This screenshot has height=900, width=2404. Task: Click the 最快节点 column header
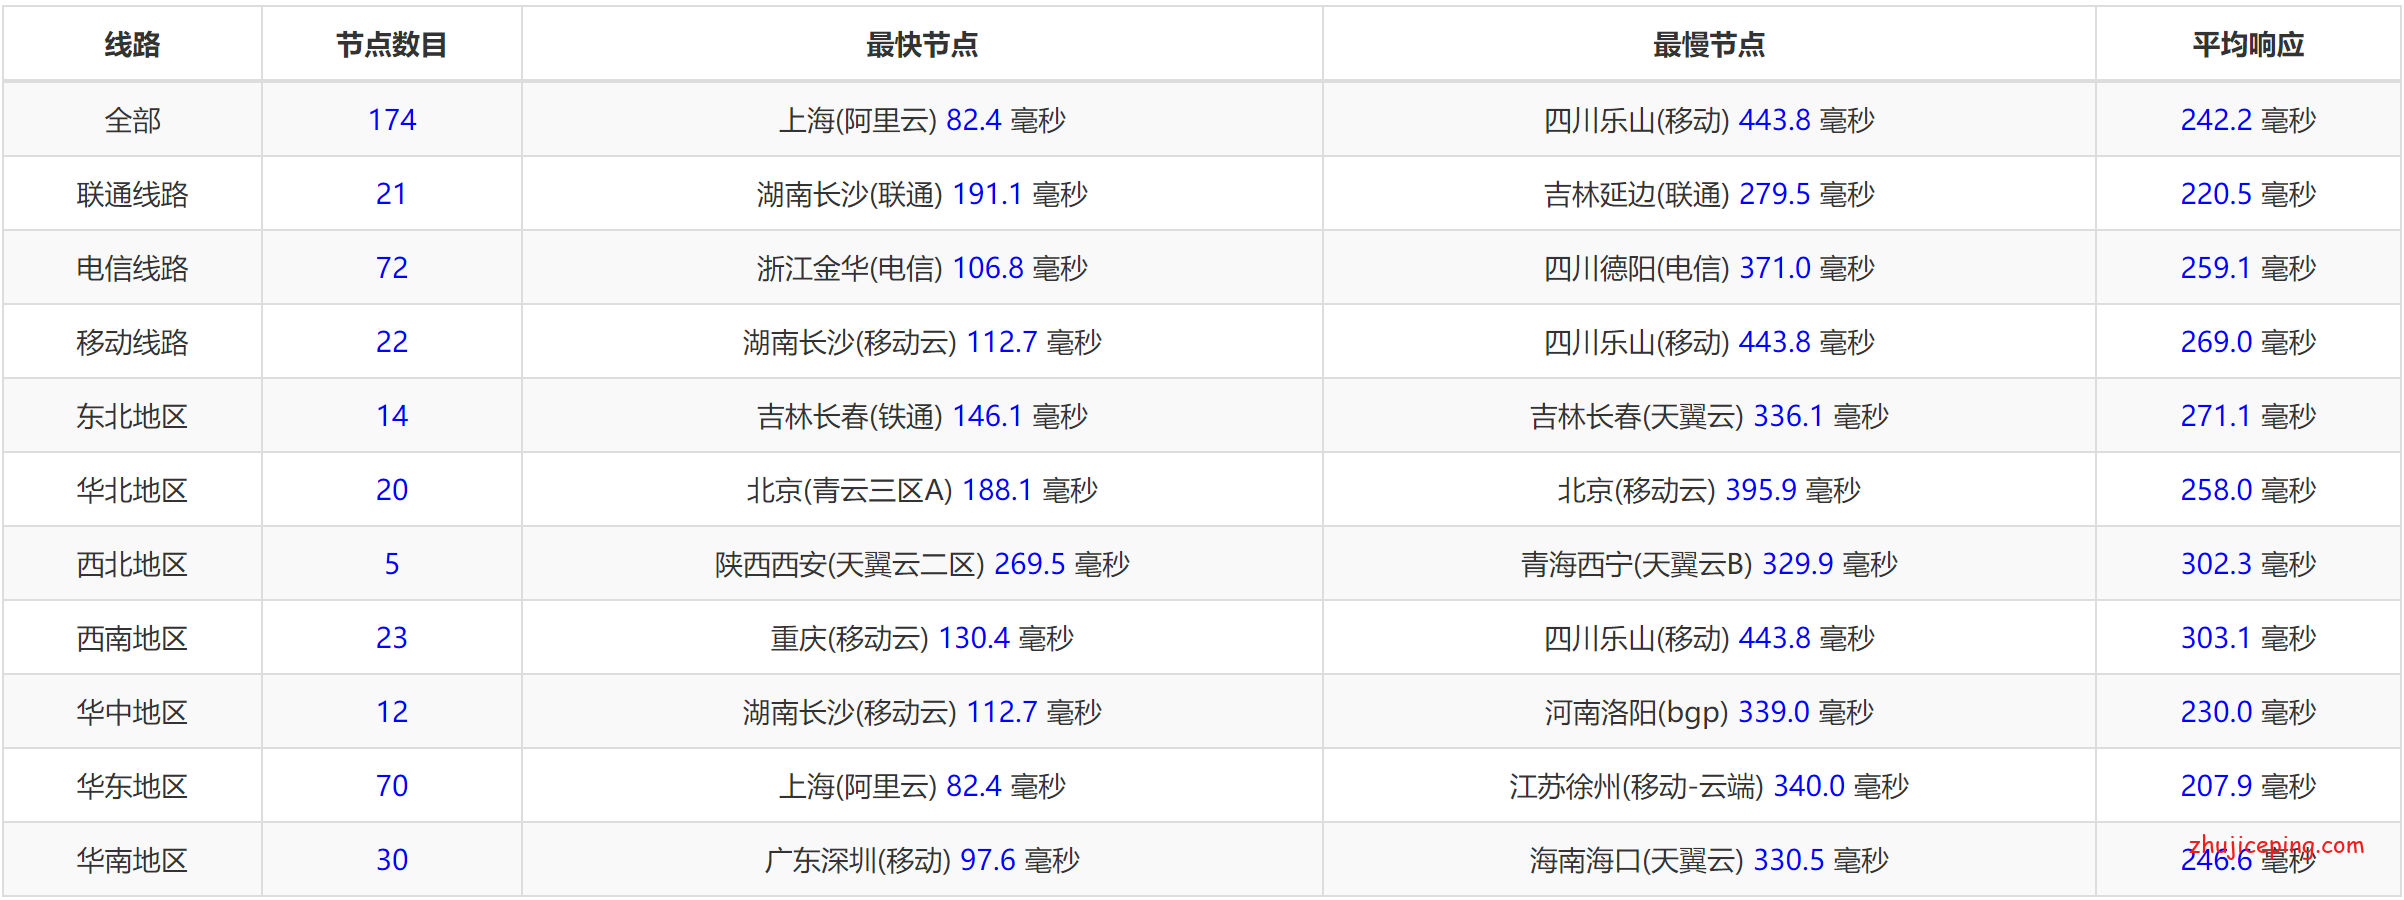[x=922, y=45]
